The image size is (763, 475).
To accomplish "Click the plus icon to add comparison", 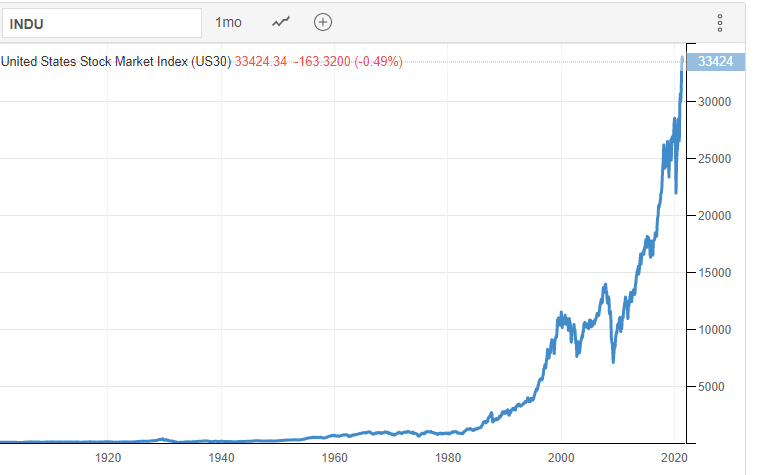I will [323, 22].
